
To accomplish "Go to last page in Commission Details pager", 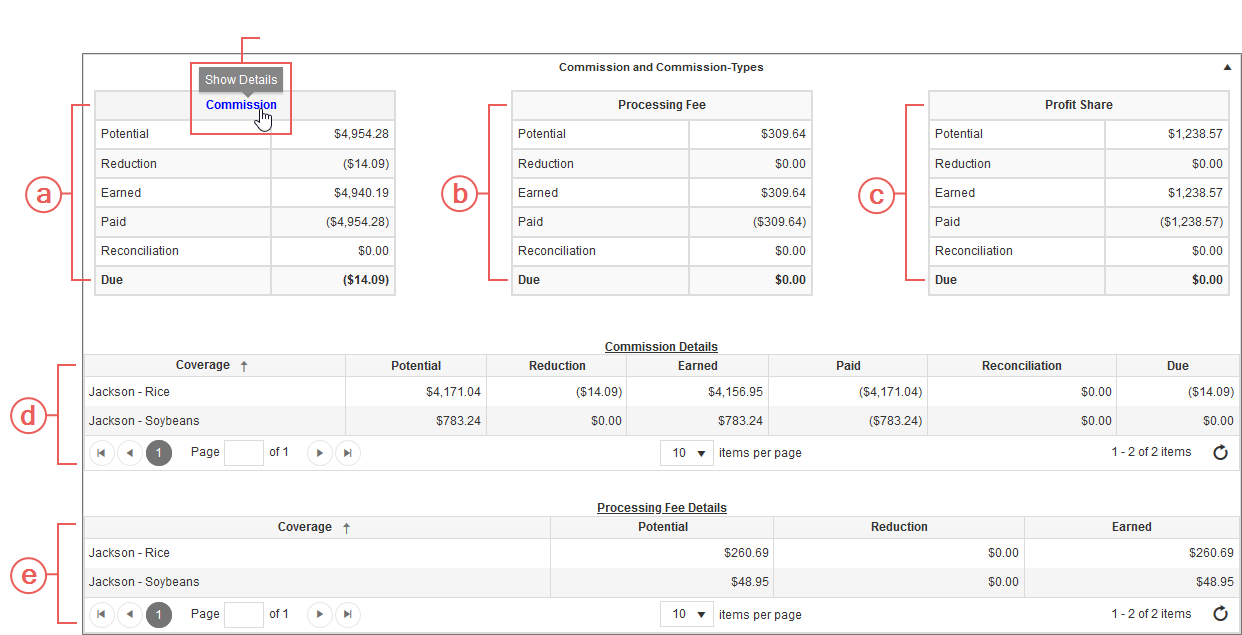I will coord(347,453).
